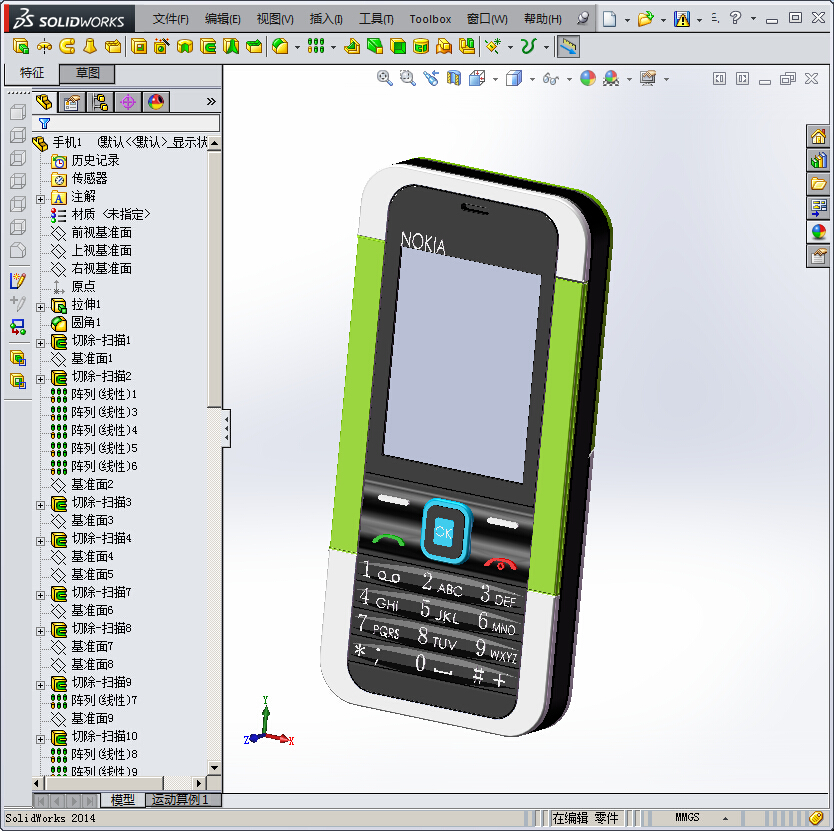Open Curves dropdown arrow
The height and width of the screenshot is (831, 834).
[546, 47]
